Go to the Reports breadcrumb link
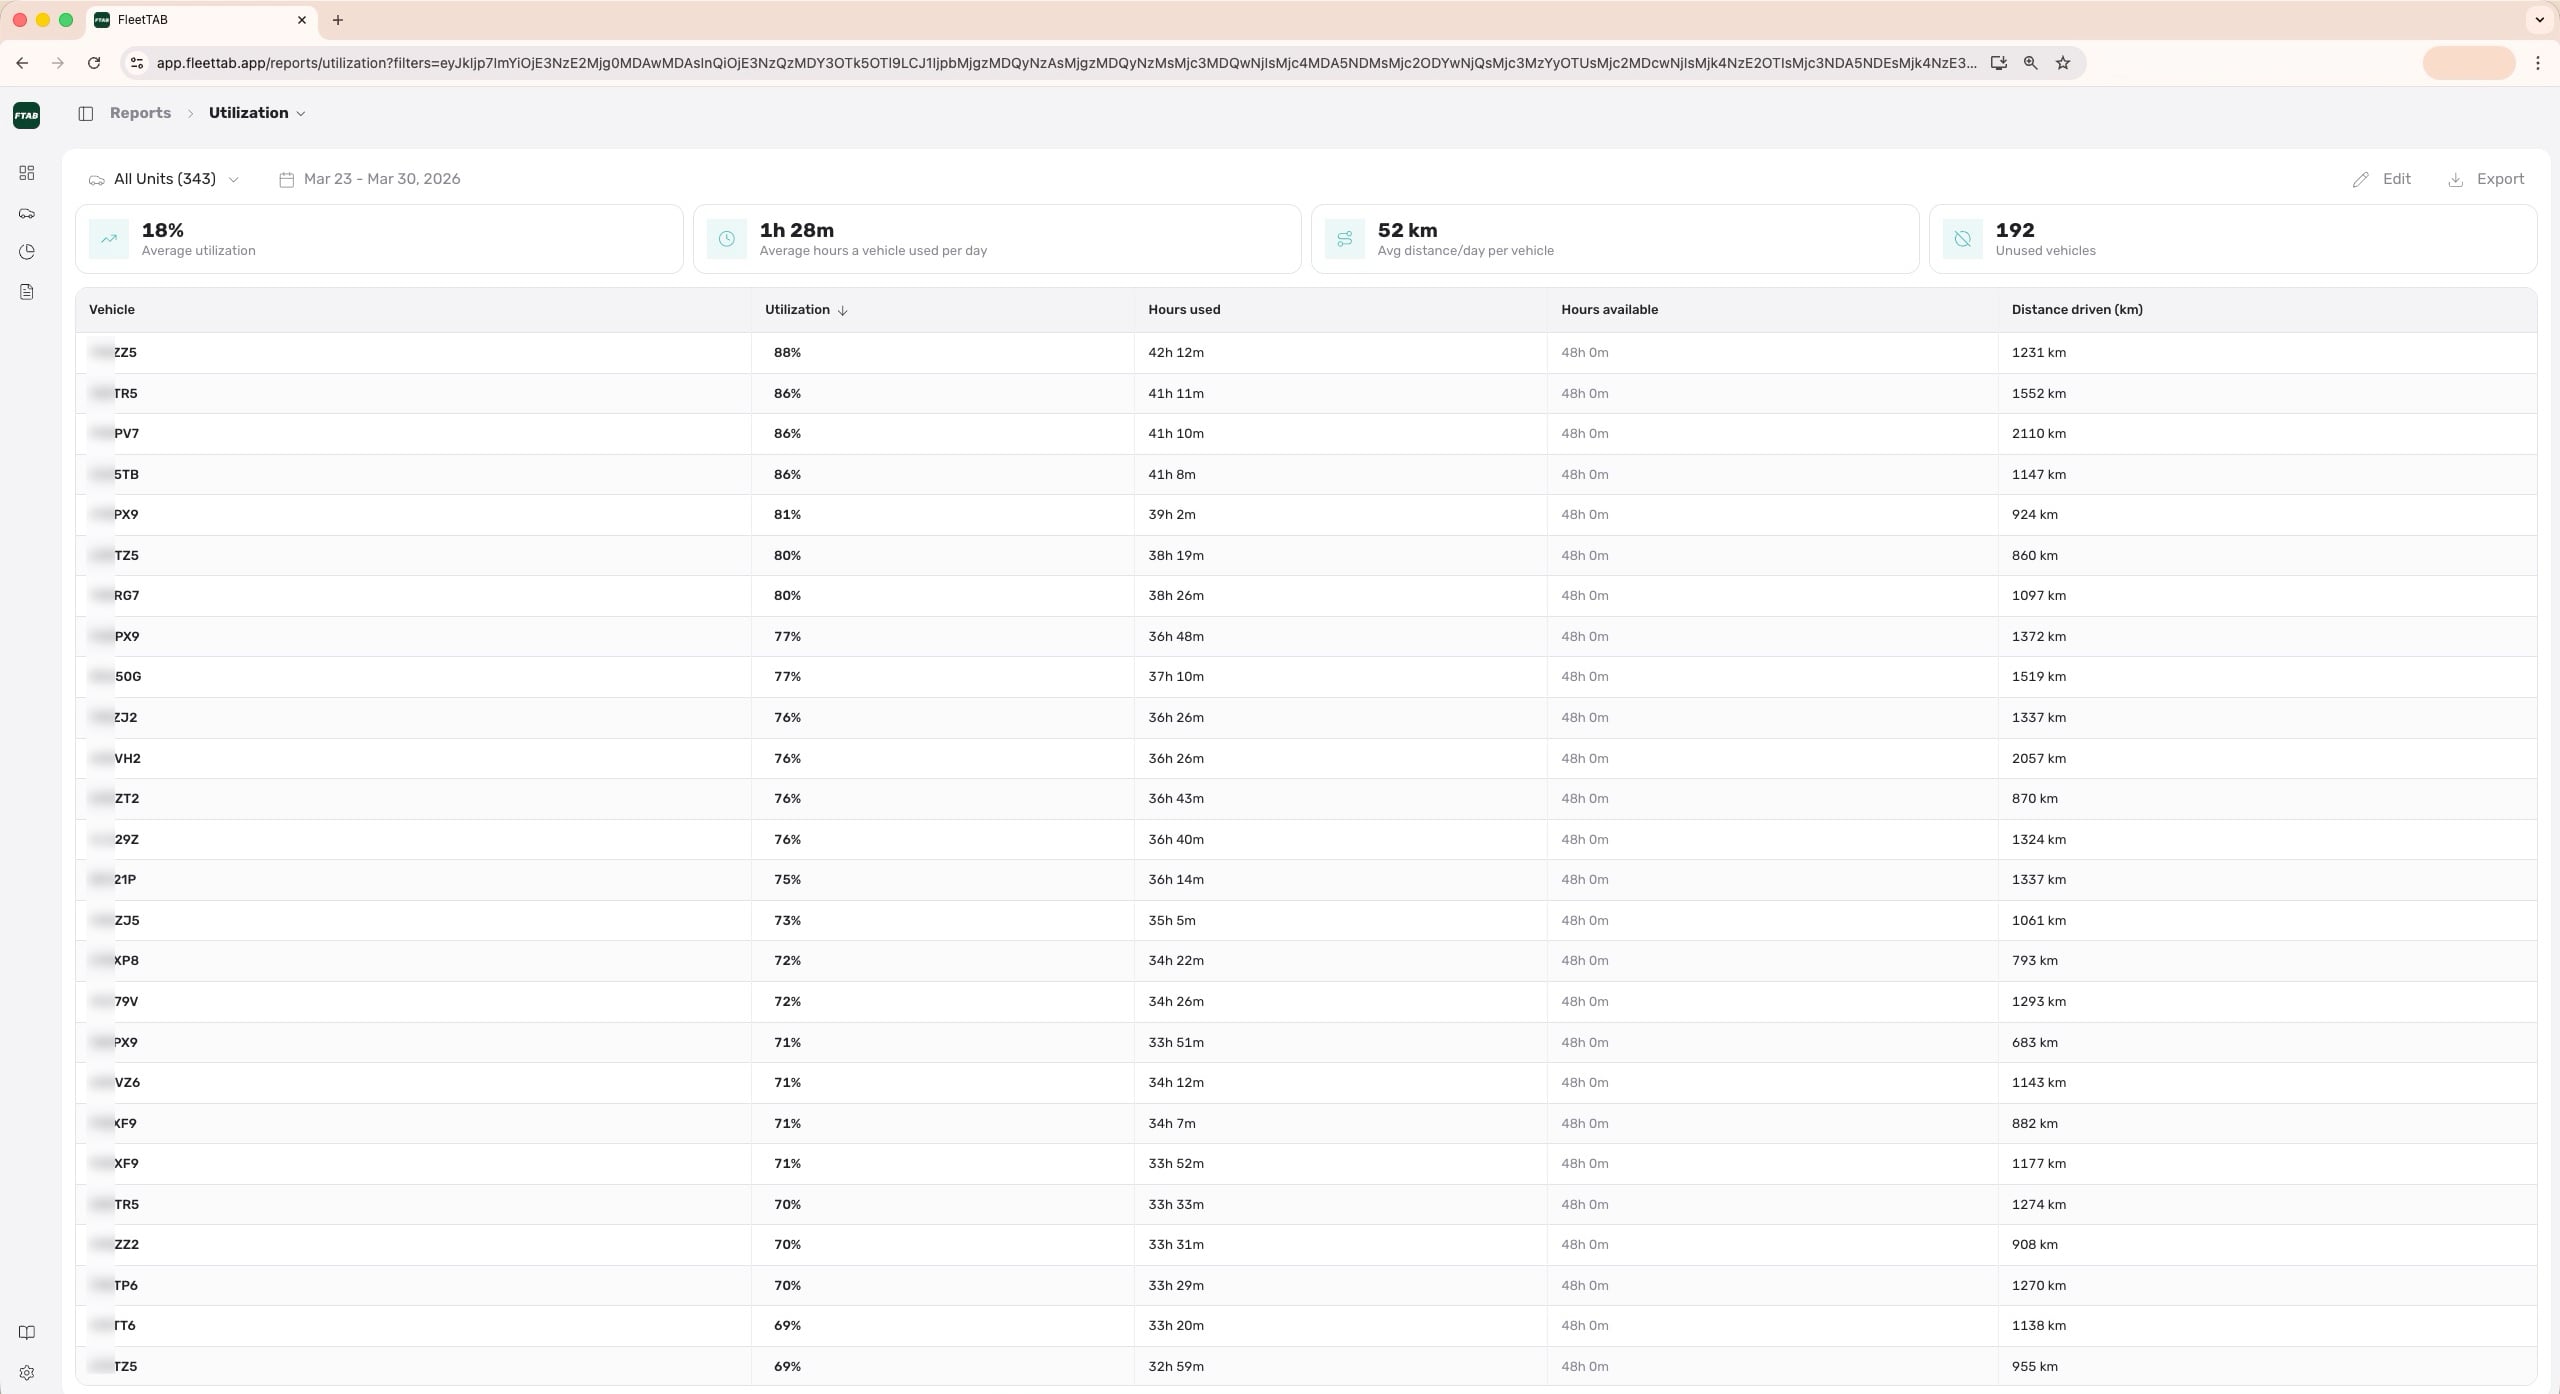Screen dimensions: 2560x1394 pos(140,113)
